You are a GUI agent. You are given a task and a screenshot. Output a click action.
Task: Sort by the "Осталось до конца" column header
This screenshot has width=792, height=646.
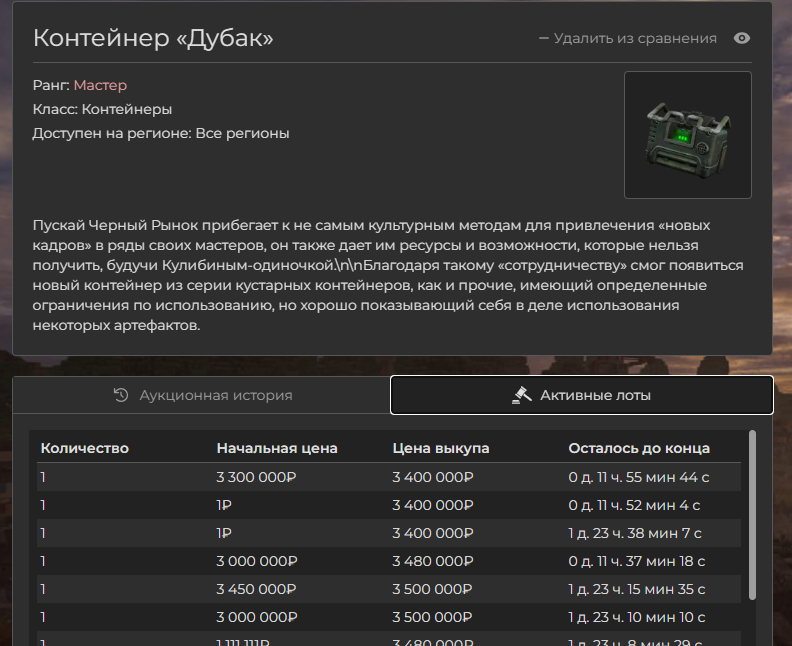[x=639, y=448]
